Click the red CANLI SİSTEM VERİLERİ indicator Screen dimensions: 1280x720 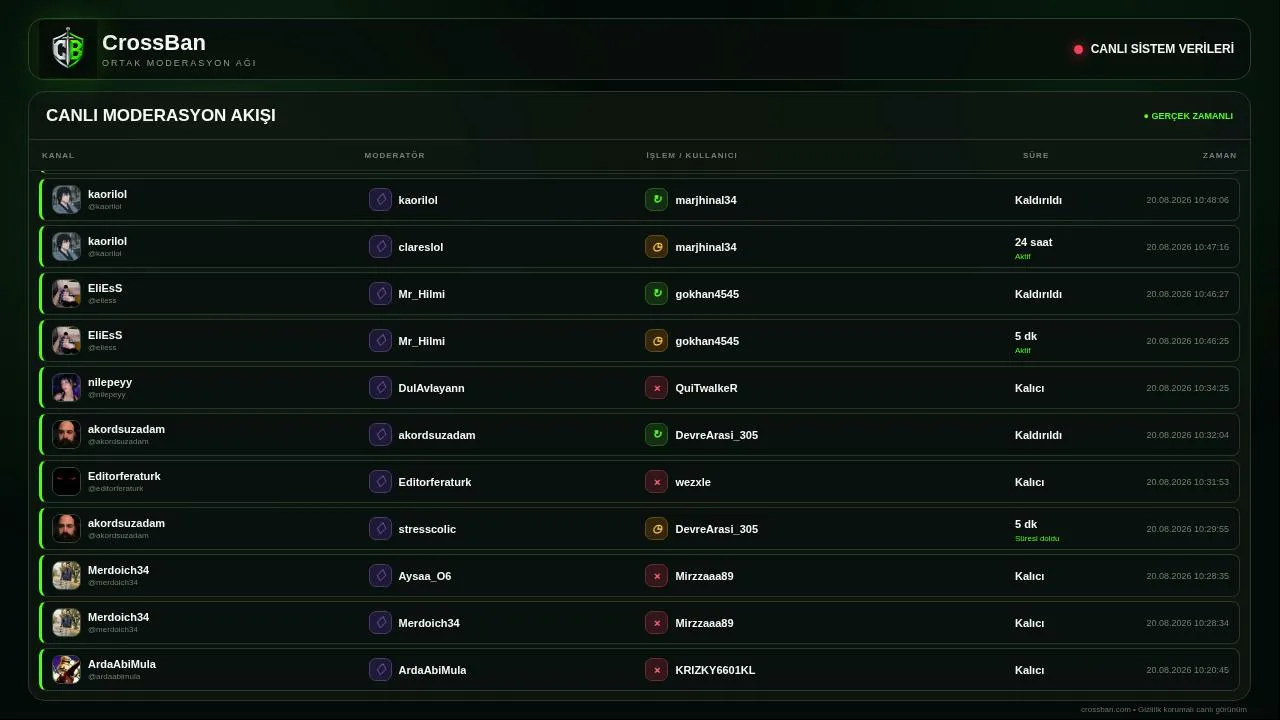(1078, 49)
